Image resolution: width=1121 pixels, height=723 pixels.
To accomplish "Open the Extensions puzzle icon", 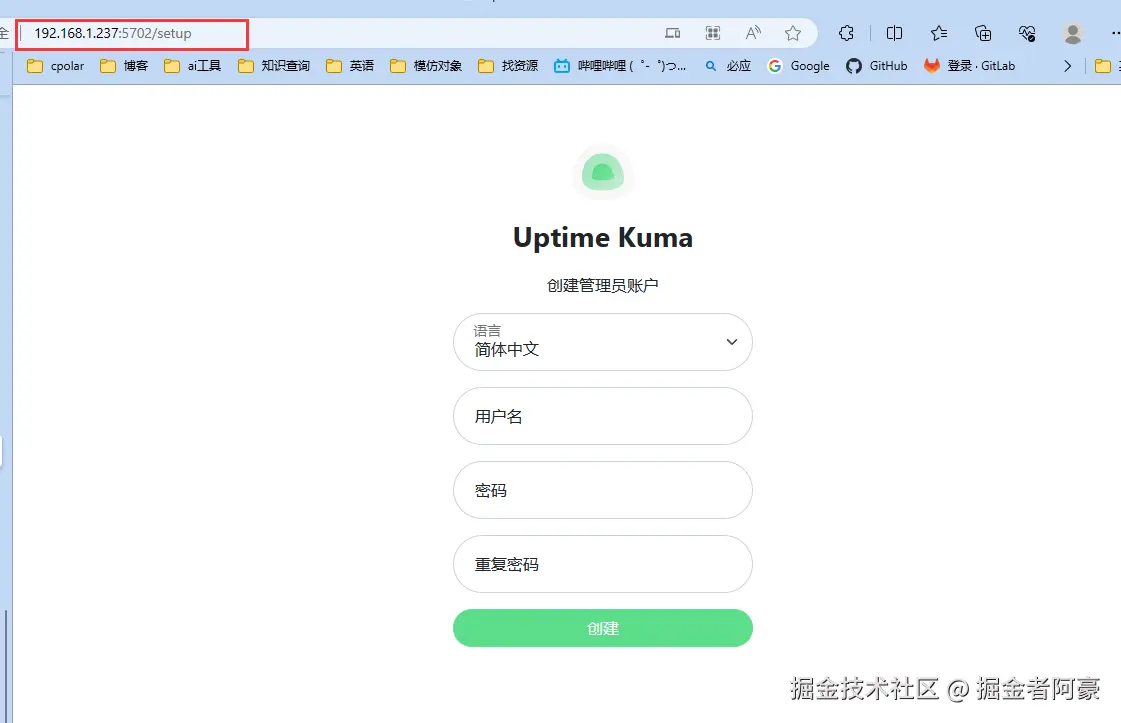I will [x=846, y=33].
